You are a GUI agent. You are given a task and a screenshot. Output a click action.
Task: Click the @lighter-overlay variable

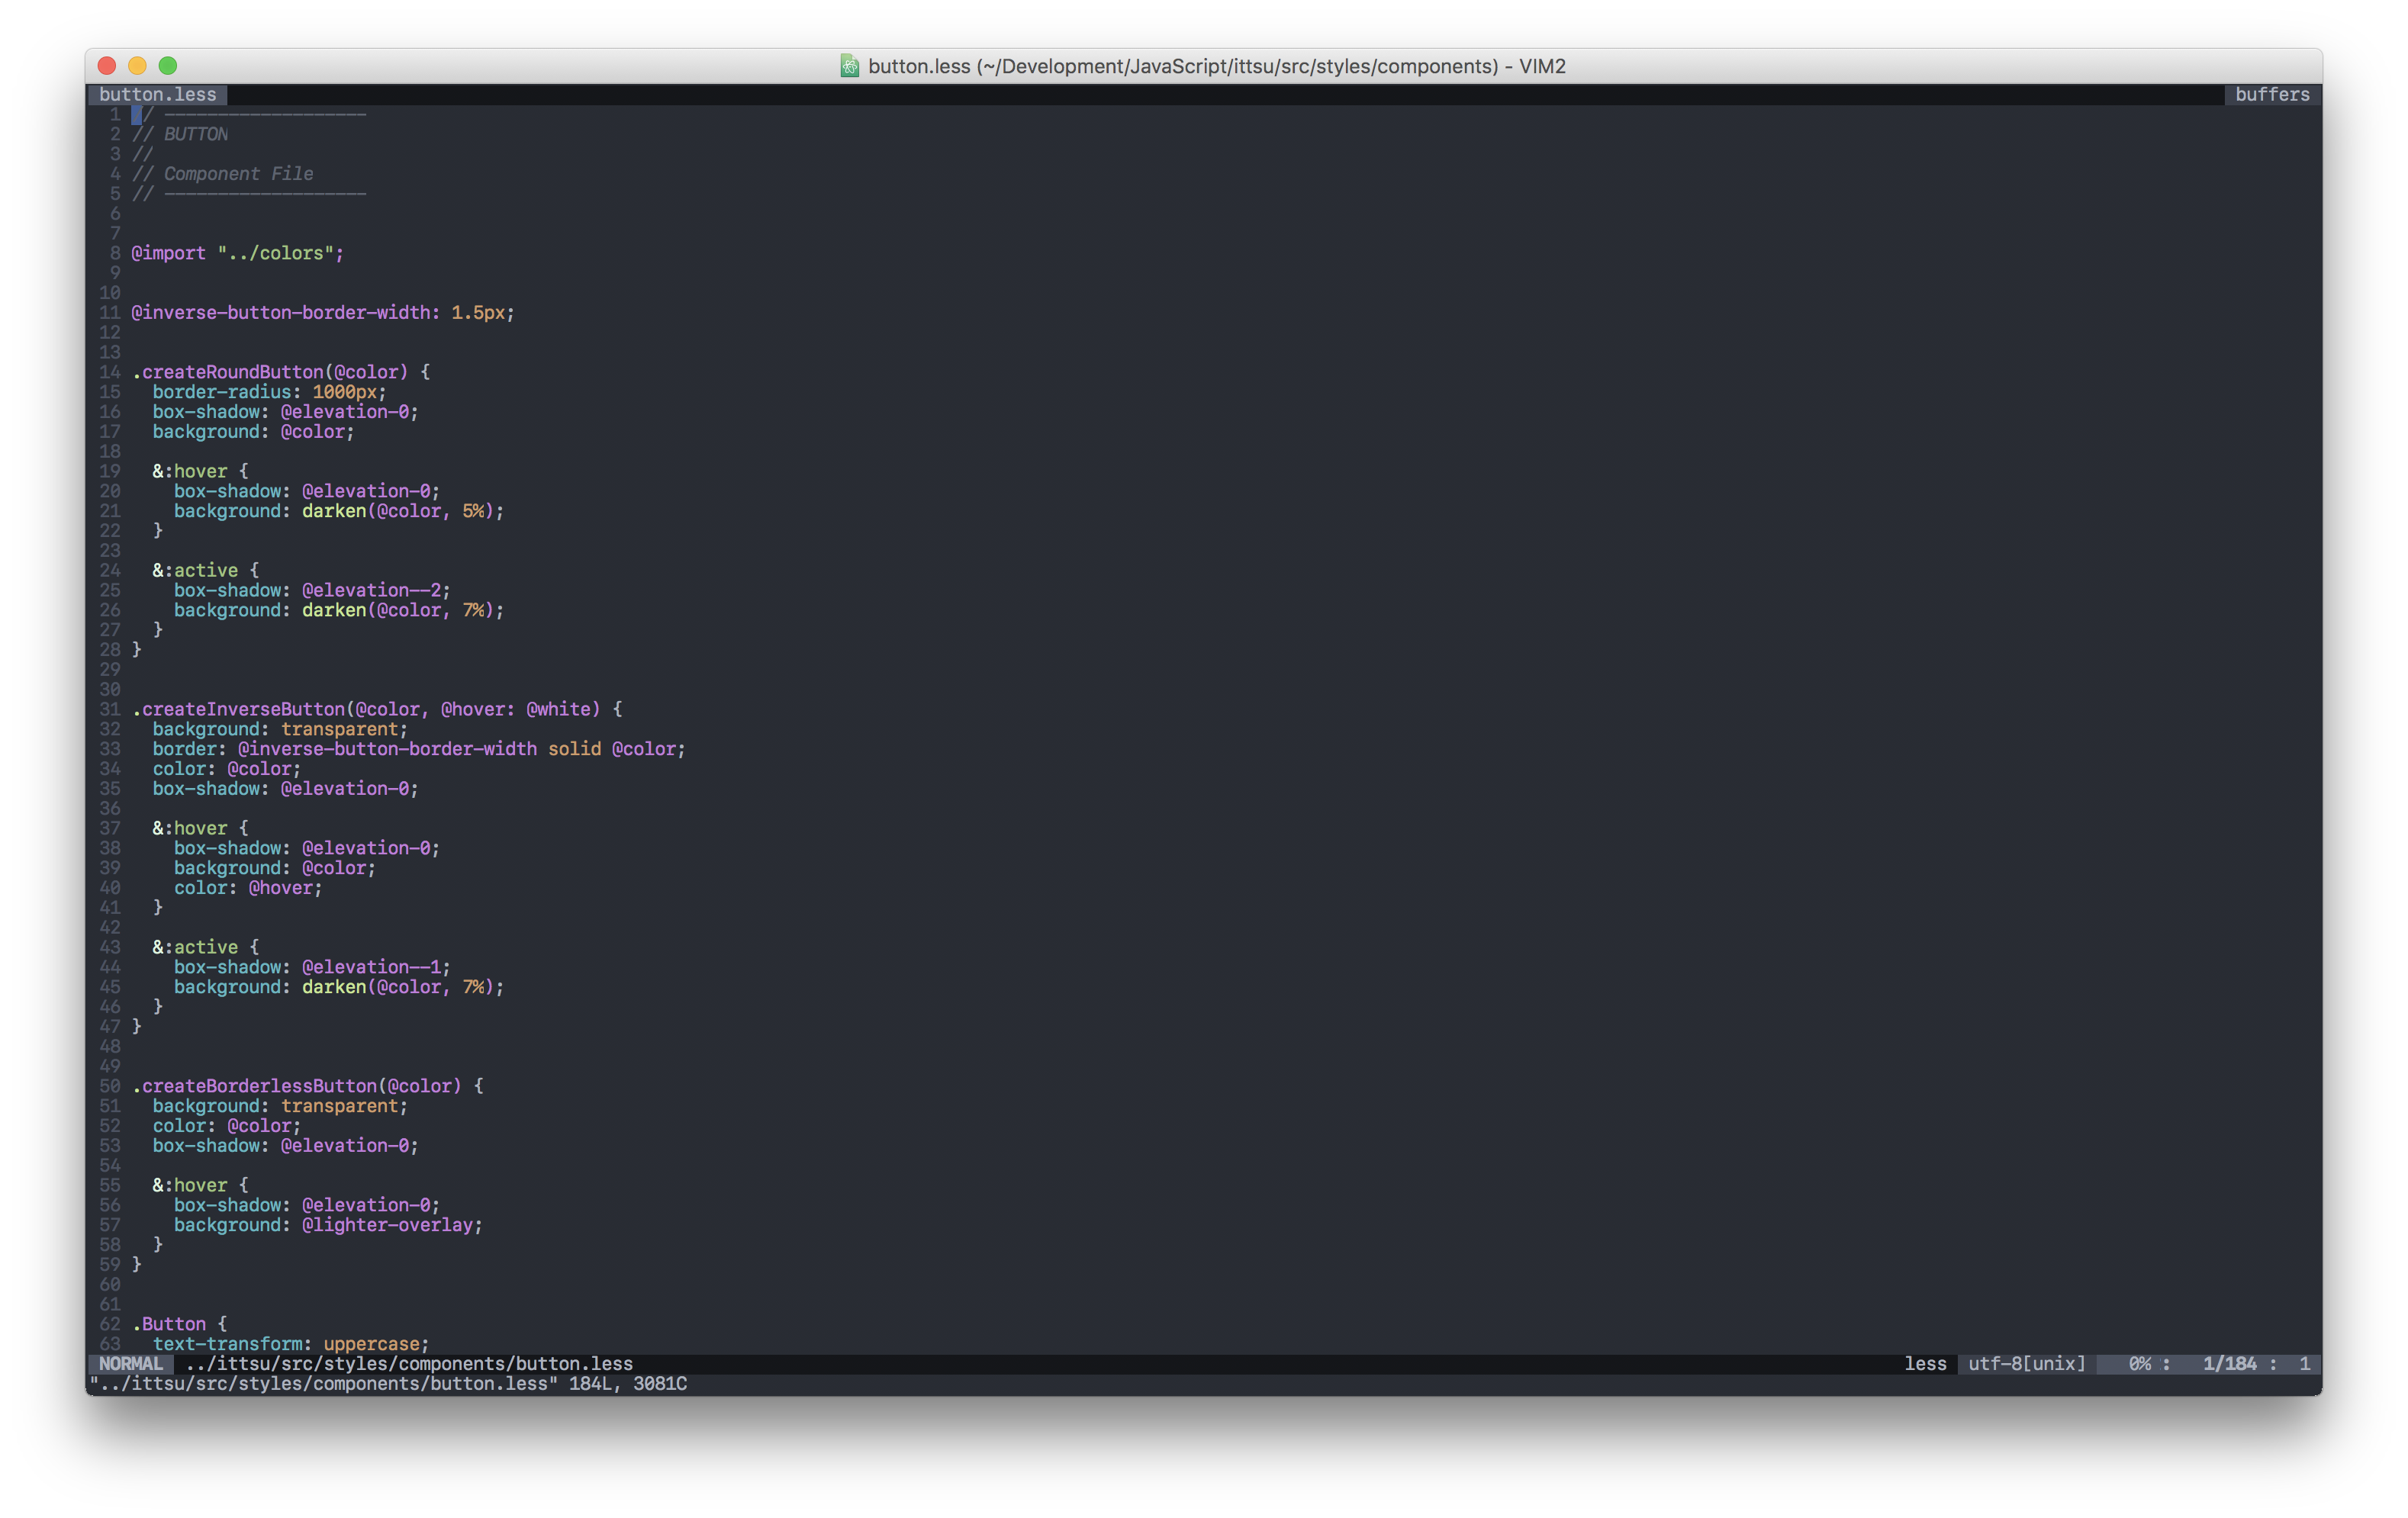(x=387, y=1225)
